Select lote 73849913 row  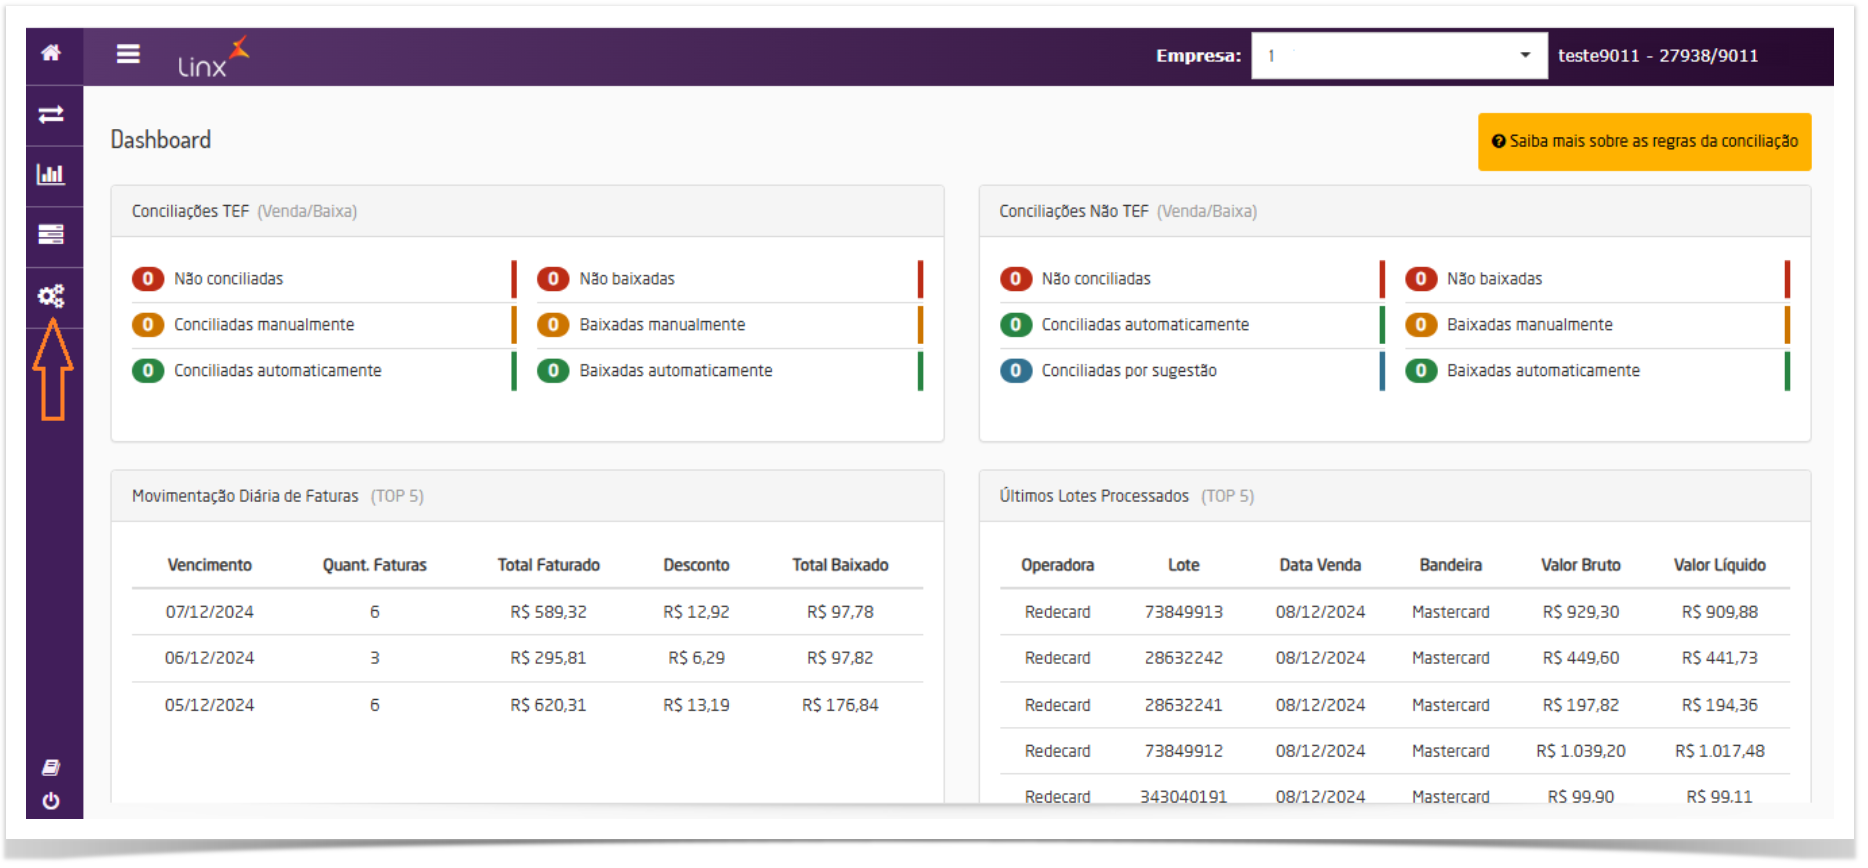1394,612
